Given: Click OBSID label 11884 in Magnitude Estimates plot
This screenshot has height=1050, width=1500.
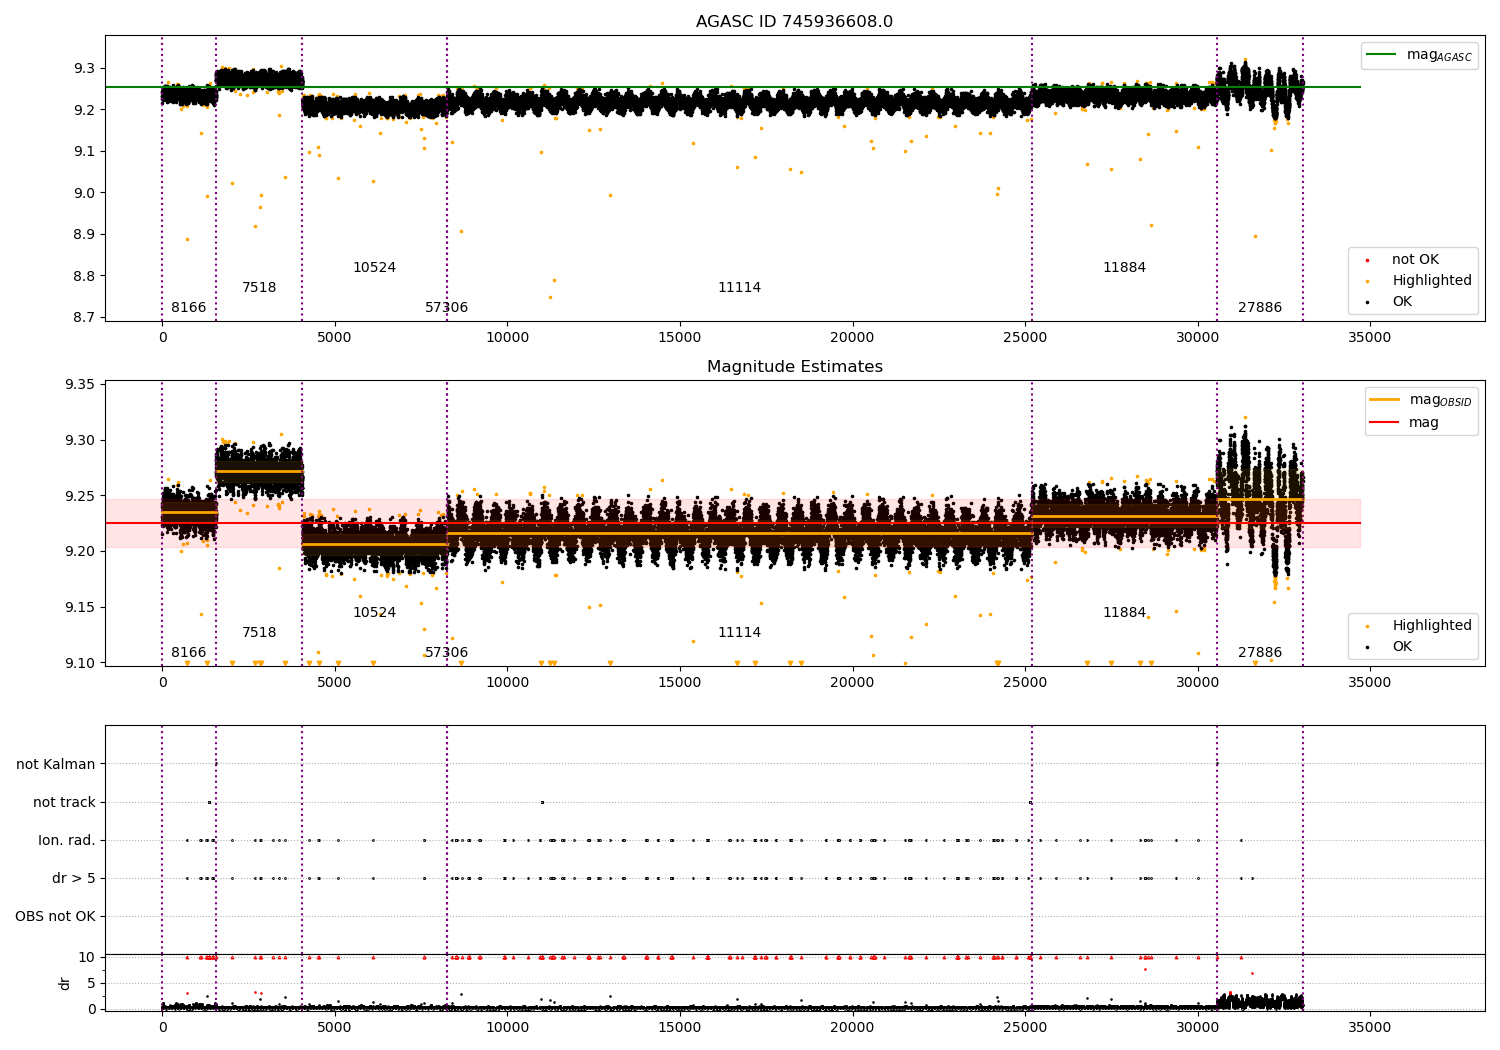Looking at the screenshot, I should pyautogui.click(x=1124, y=613).
